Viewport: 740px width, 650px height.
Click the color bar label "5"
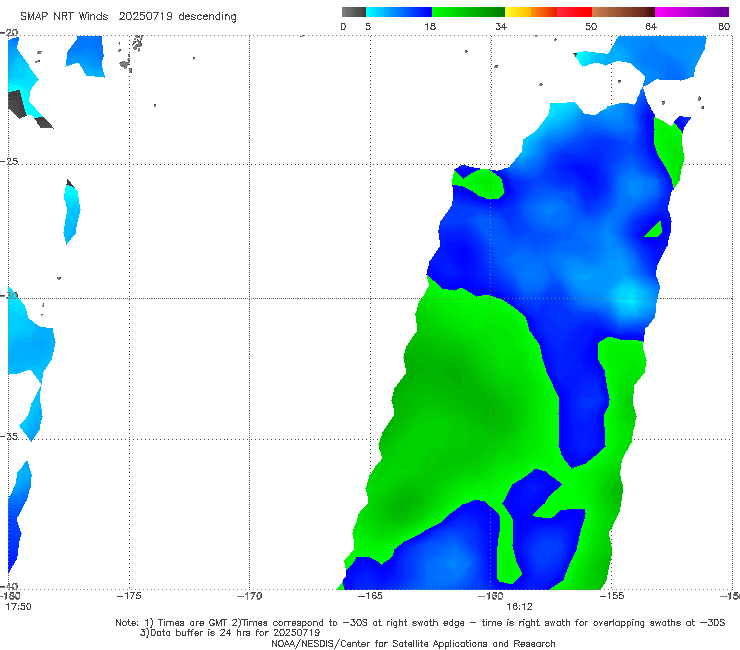pos(368,27)
